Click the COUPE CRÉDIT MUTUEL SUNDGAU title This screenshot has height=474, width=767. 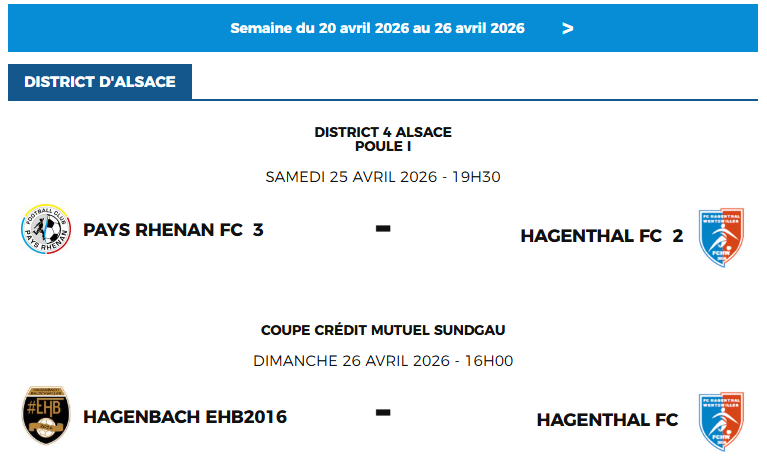point(383,330)
